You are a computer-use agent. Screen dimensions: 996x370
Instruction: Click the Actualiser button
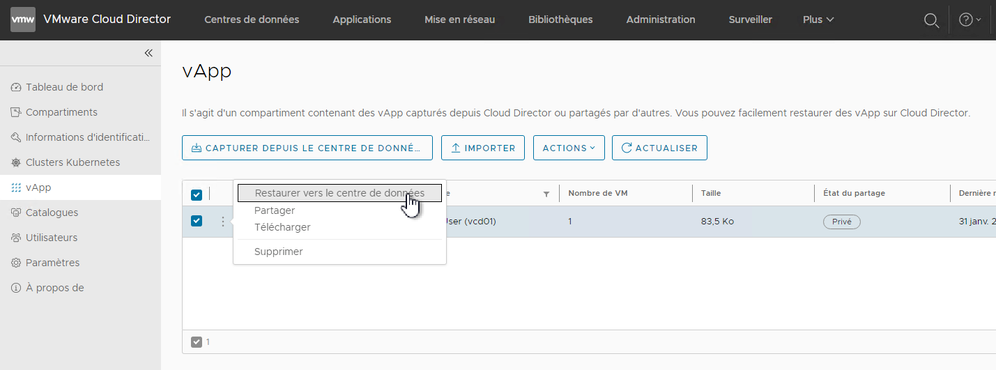(659, 147)
